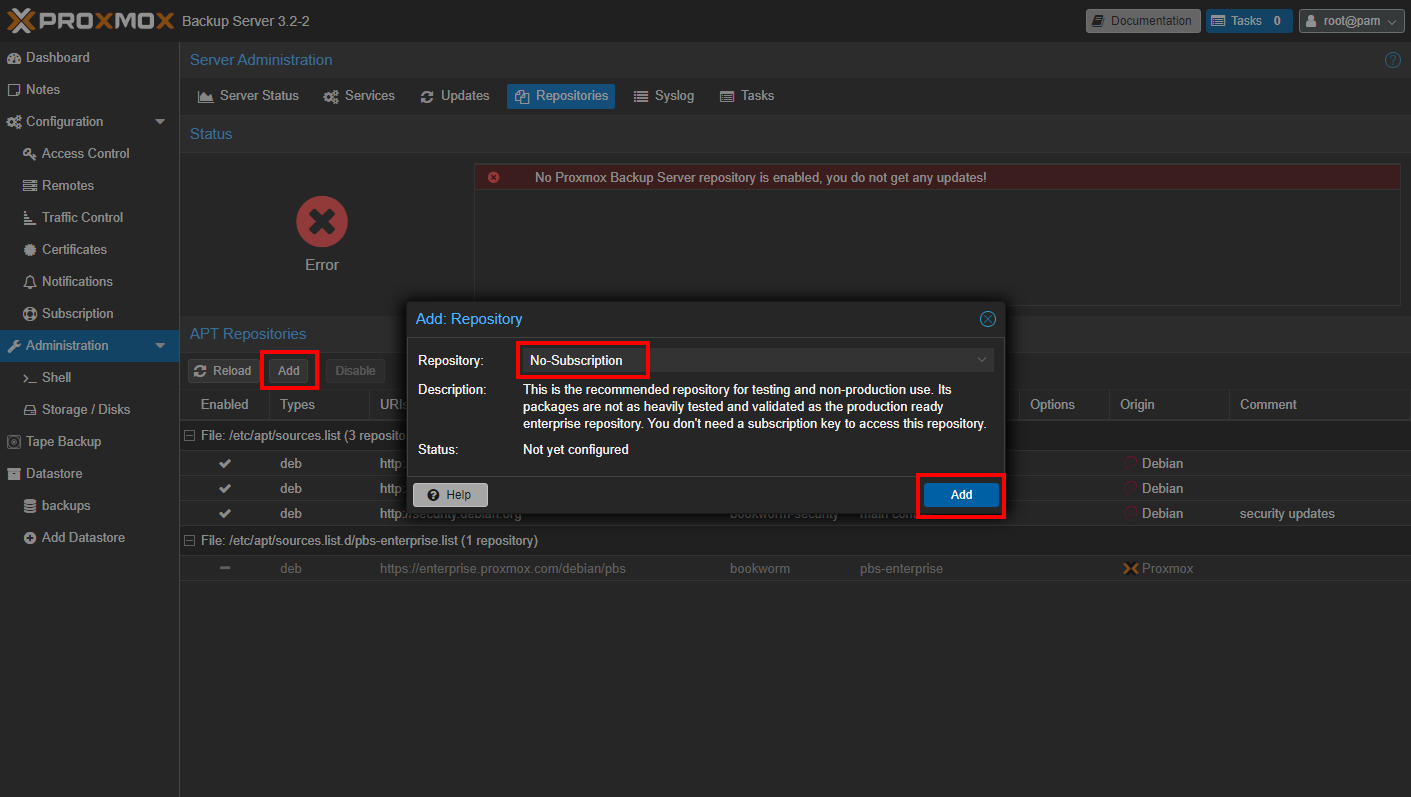Click the Repositories tab files icon
Image resolution: width=1411 pixels, height=797 pixels.
point(522,97)
